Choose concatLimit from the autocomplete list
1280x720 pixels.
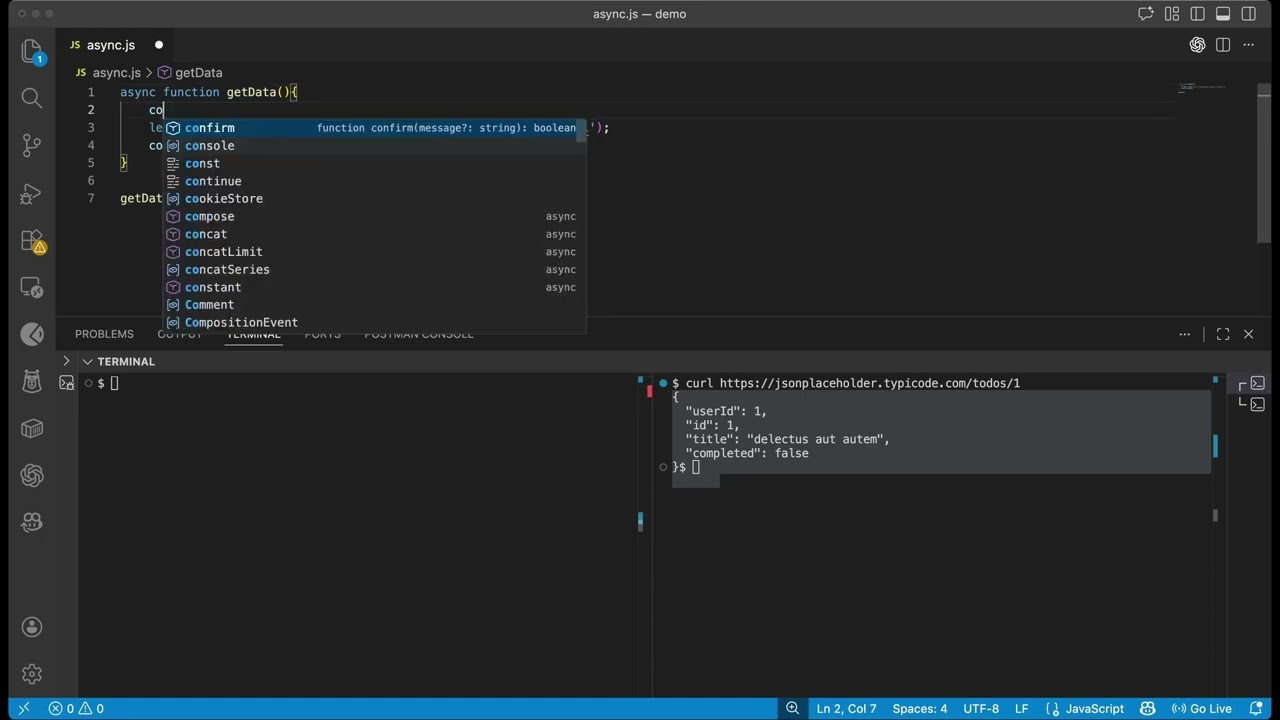coord(374,252)
